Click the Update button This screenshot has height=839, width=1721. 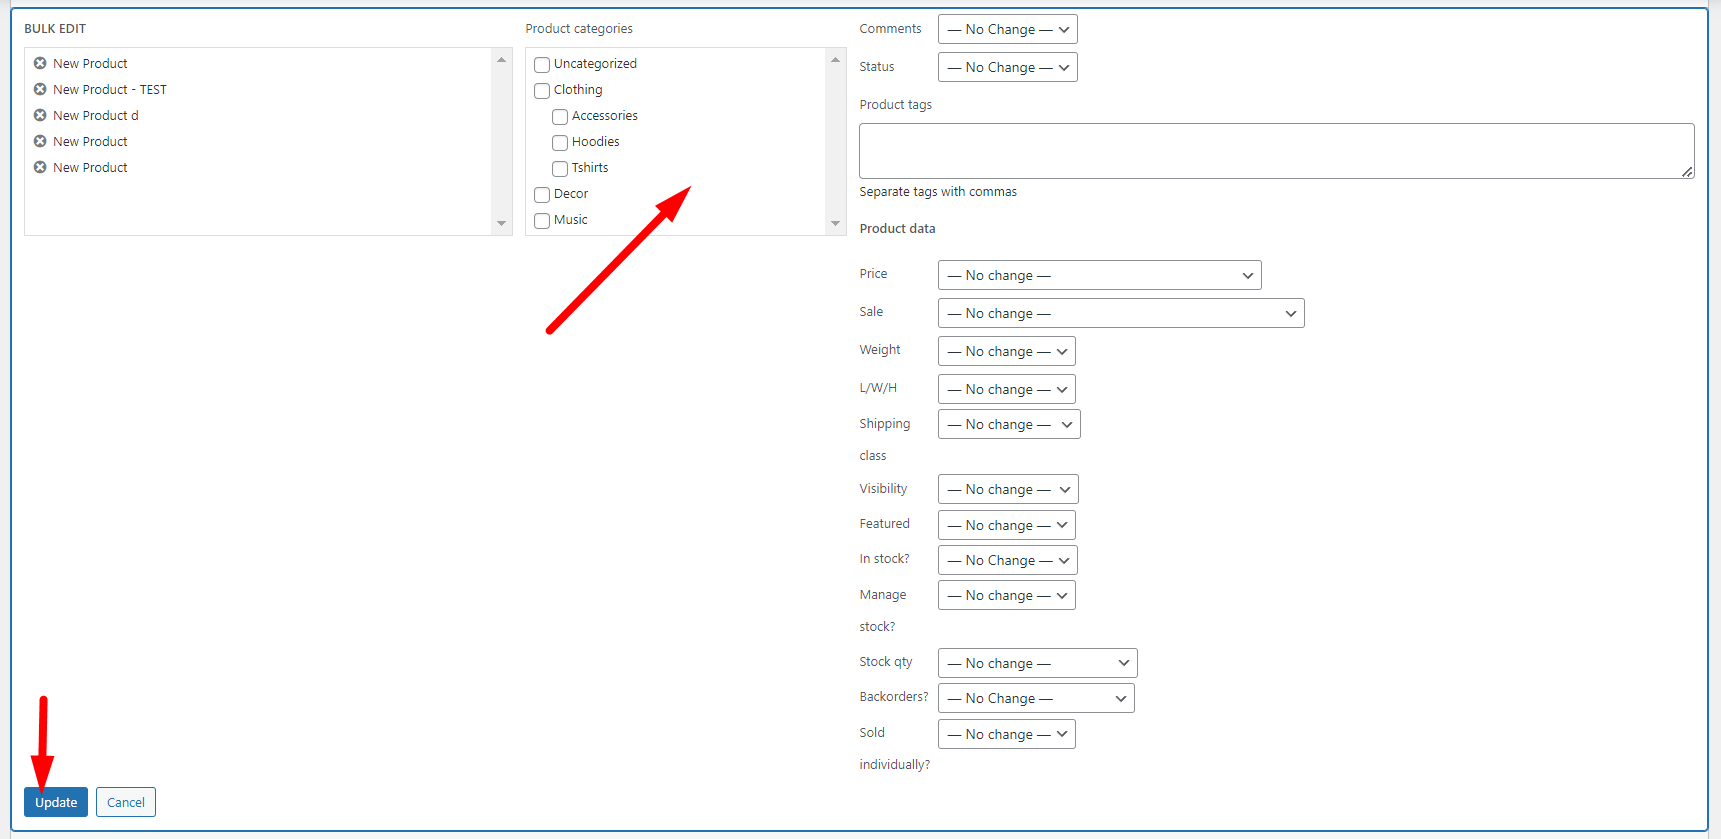pos(56,802)
